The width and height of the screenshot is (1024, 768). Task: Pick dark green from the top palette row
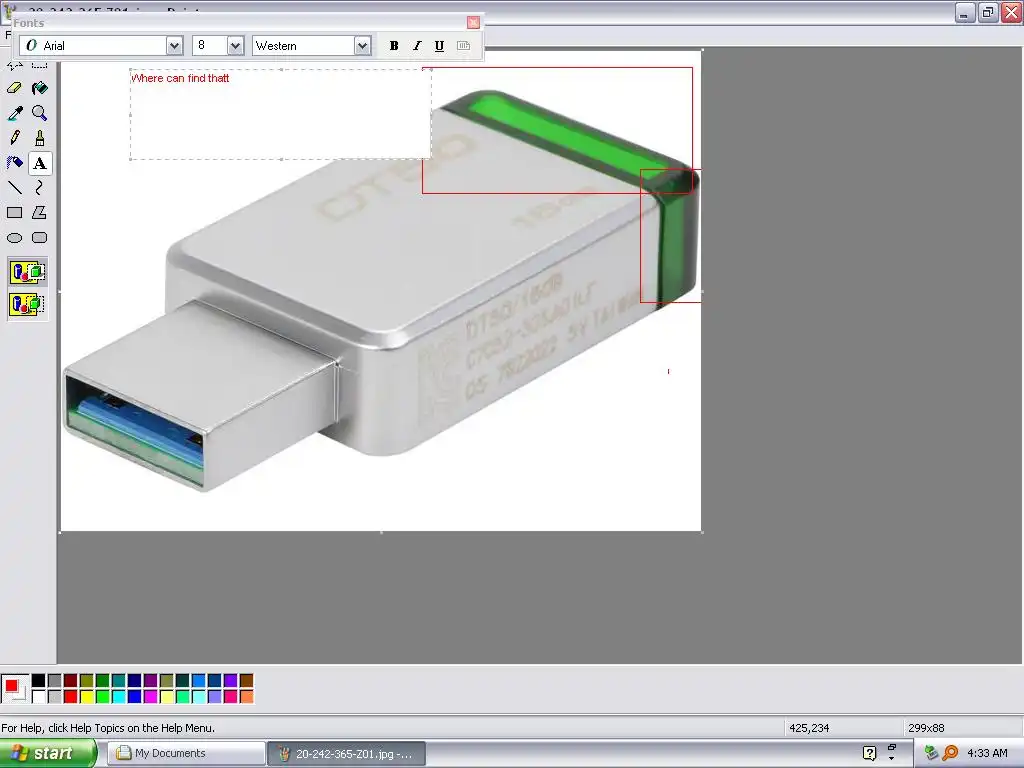click(x=103, y=681)
